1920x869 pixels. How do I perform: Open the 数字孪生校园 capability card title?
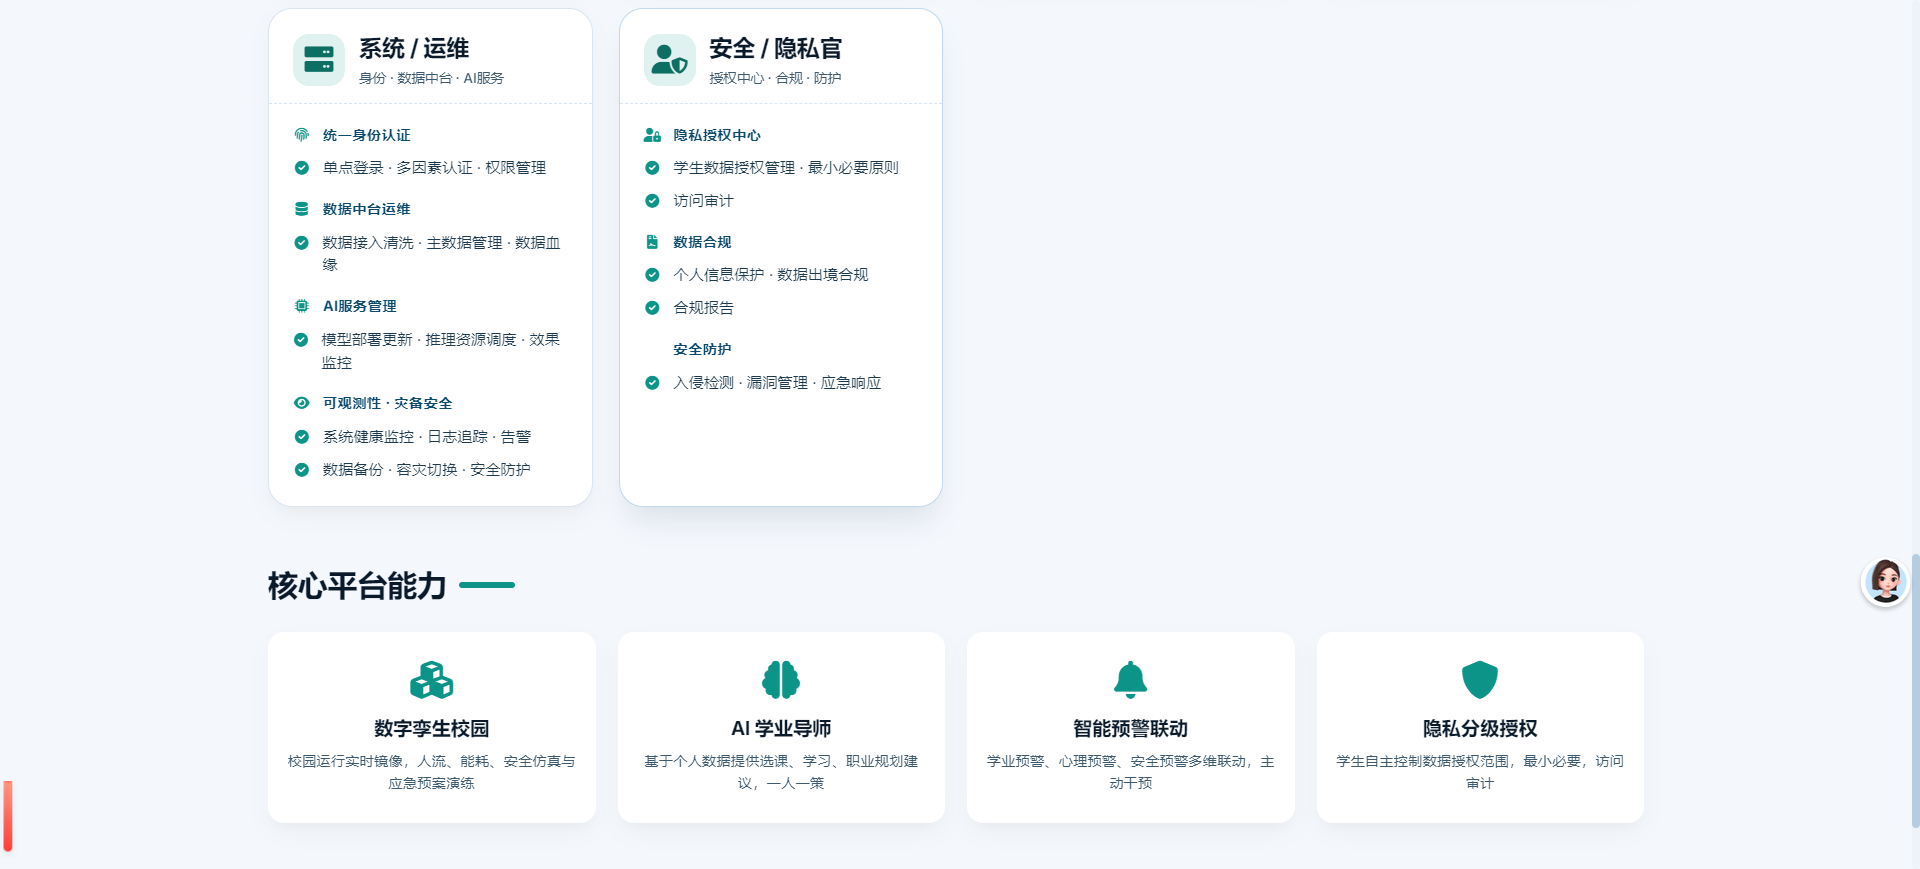pyautogui.click(x=432, y=729)
